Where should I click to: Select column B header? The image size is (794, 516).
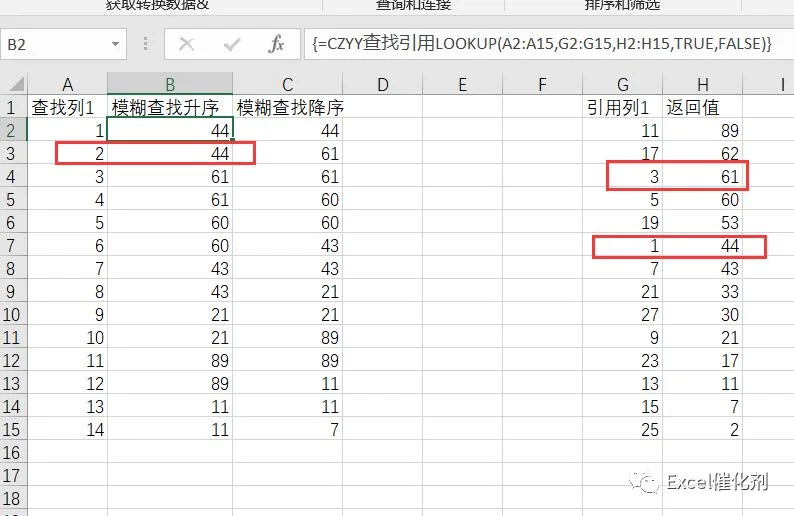click(x=170, y=84)
